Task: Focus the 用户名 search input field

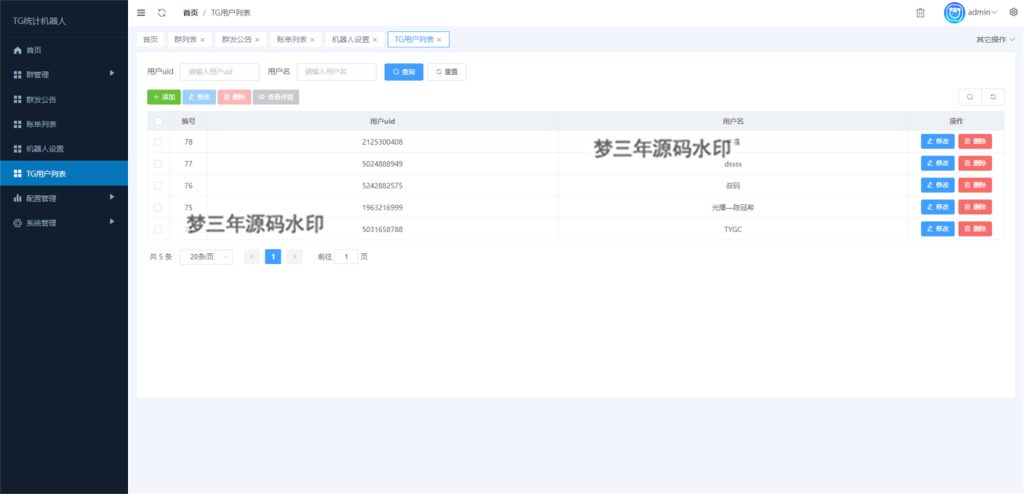Action: (x=336, y=72)
